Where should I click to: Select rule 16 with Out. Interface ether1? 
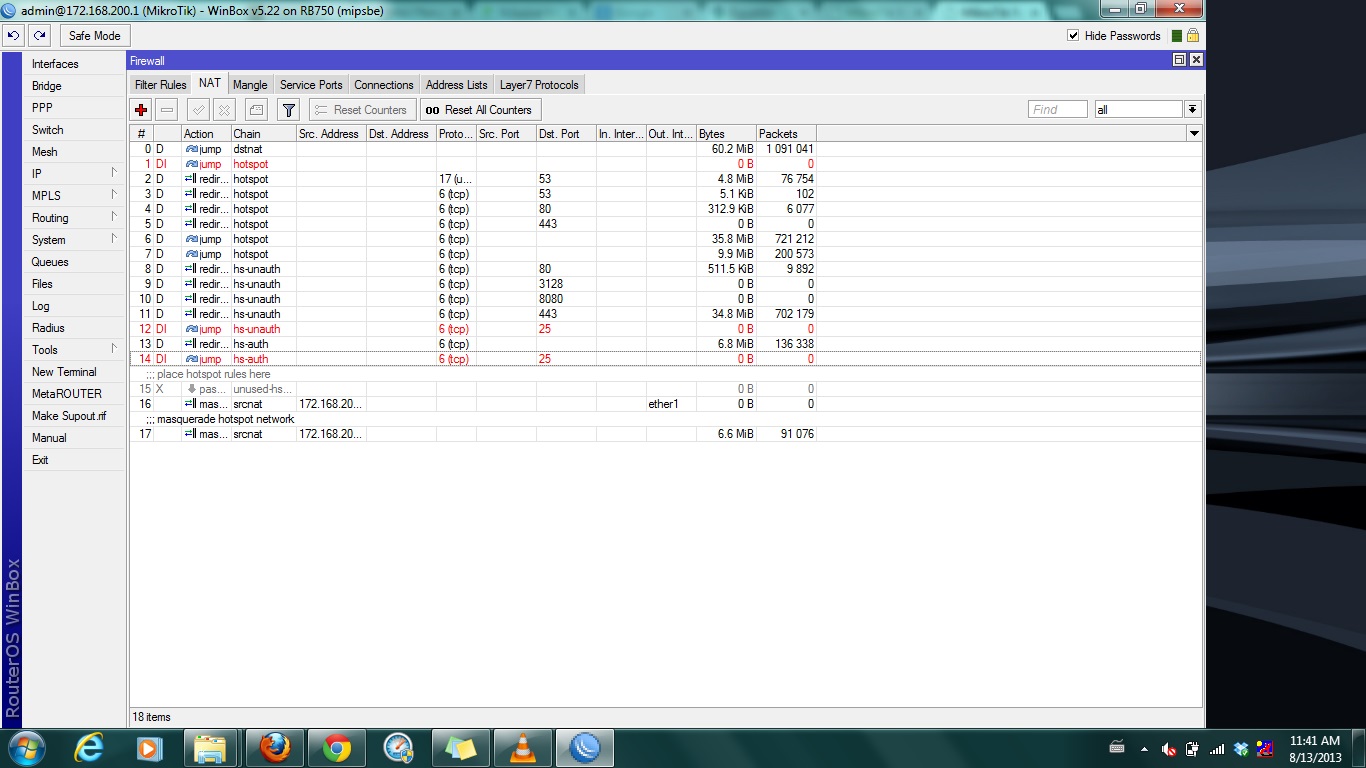(x=666, y=404)
